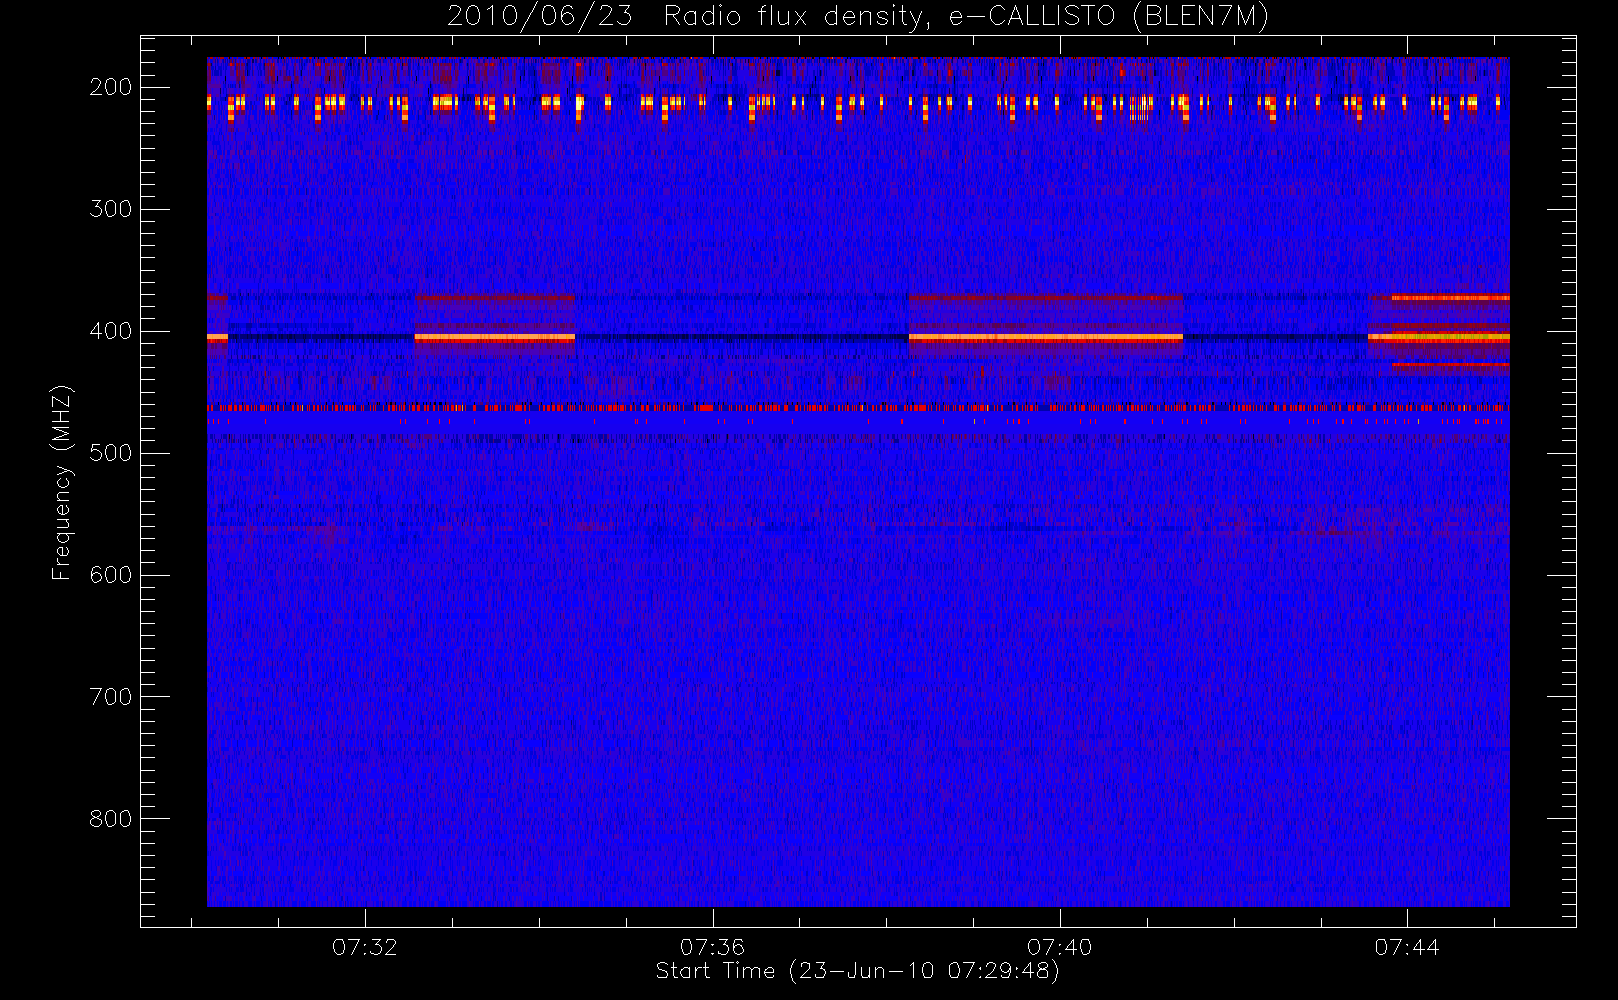Click the 500 frequency tick label
Image resolution: width=1618 pixels, height=1000 pixels.
110,453
